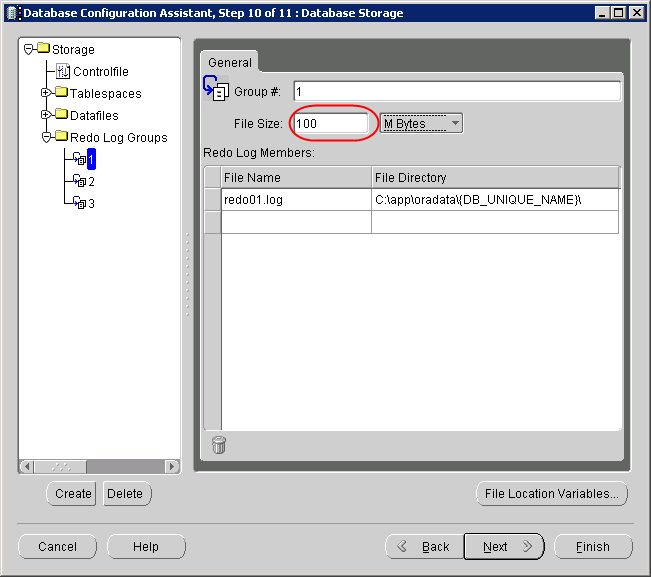651x577 pixels.
Task: Select the blank second row's header cell
Action: pos(213,222)
